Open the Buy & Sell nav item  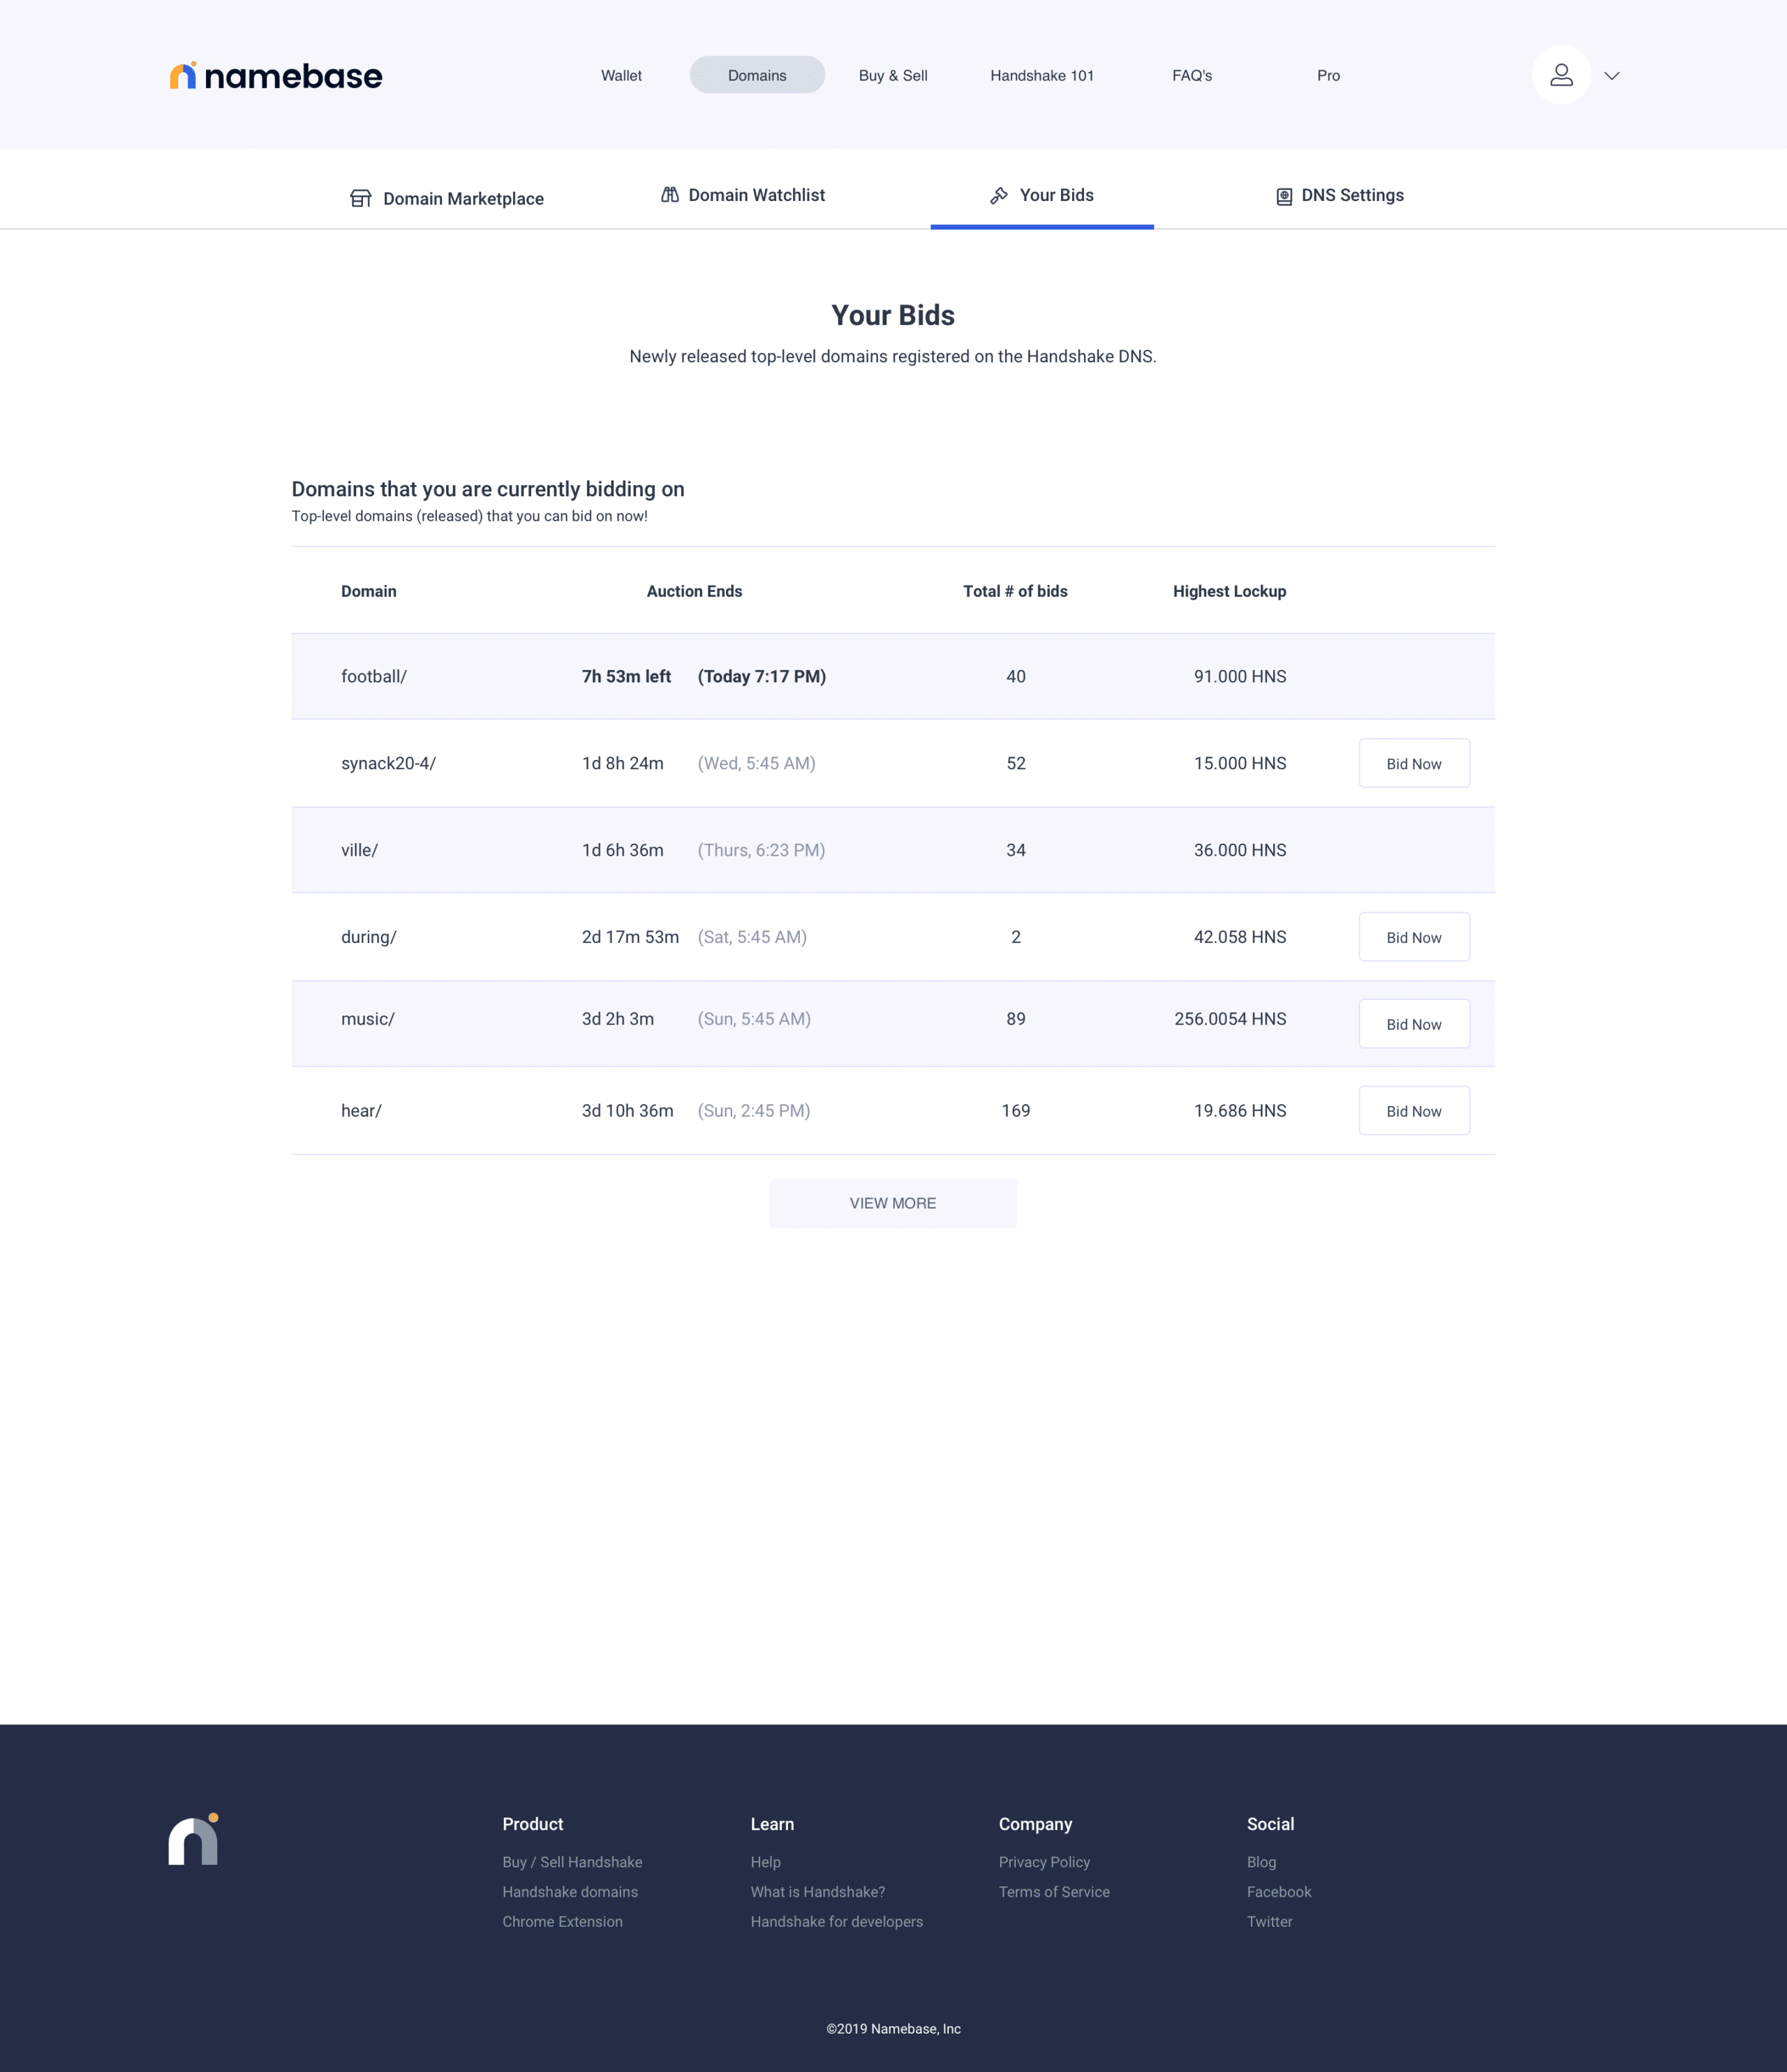pos(893,75)
